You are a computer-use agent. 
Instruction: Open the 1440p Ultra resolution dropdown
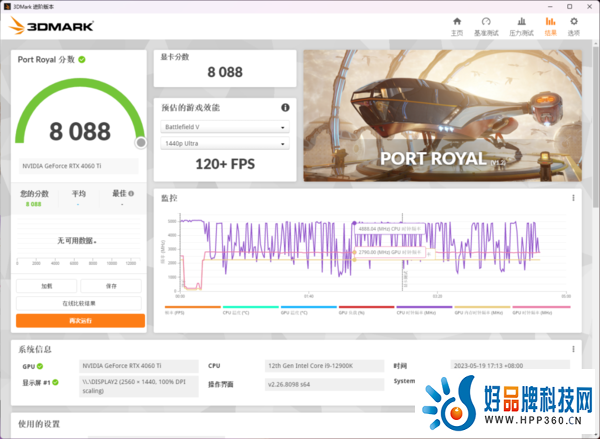(x=225, y=144)
